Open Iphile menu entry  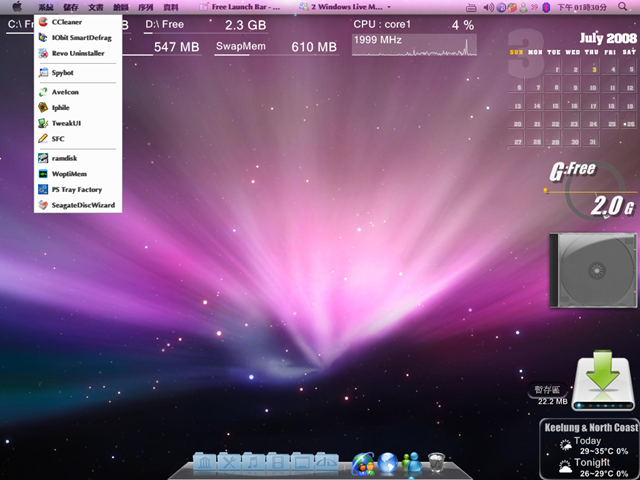point(78,107)
